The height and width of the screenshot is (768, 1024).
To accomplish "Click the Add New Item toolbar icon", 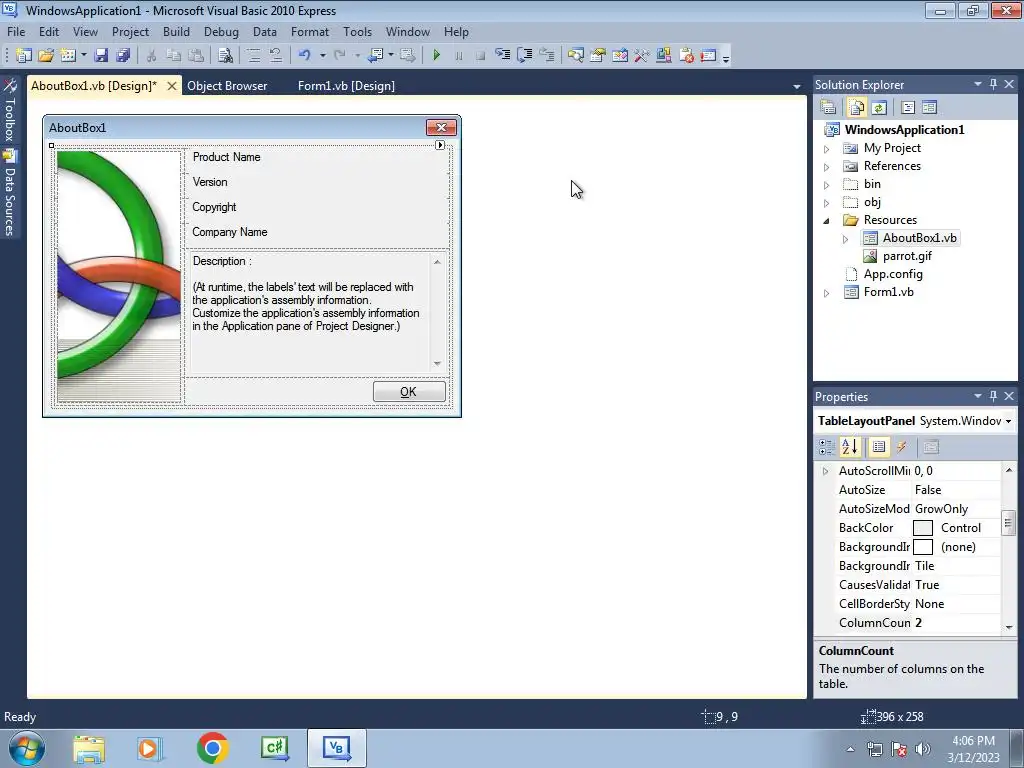I will 67,56.
